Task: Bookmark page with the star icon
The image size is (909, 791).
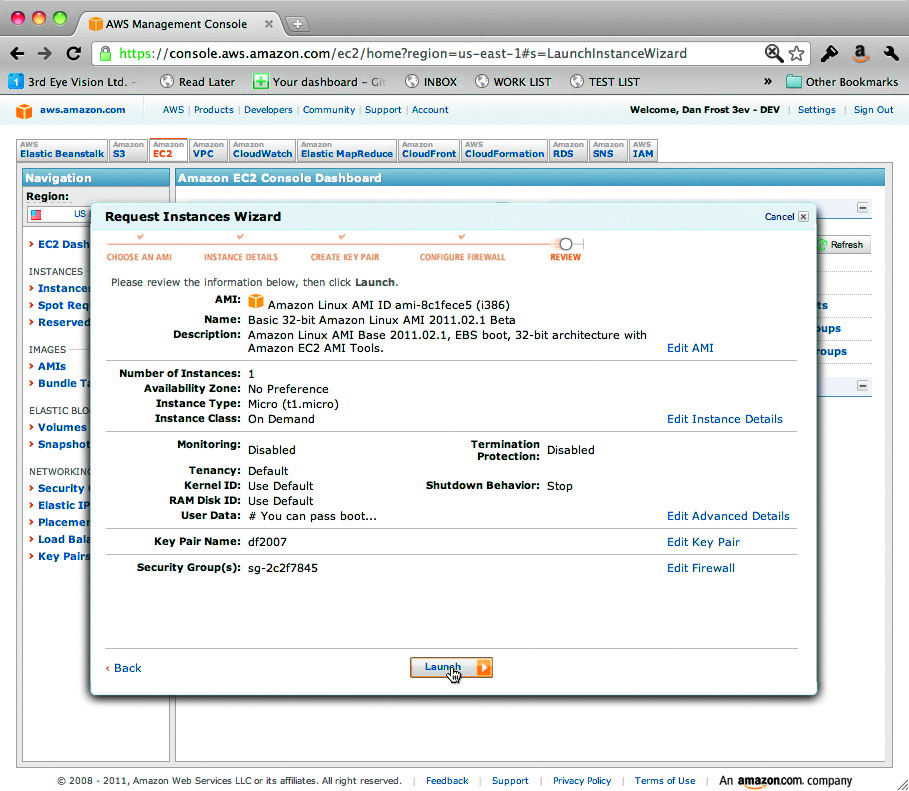Action: point(797,53)
